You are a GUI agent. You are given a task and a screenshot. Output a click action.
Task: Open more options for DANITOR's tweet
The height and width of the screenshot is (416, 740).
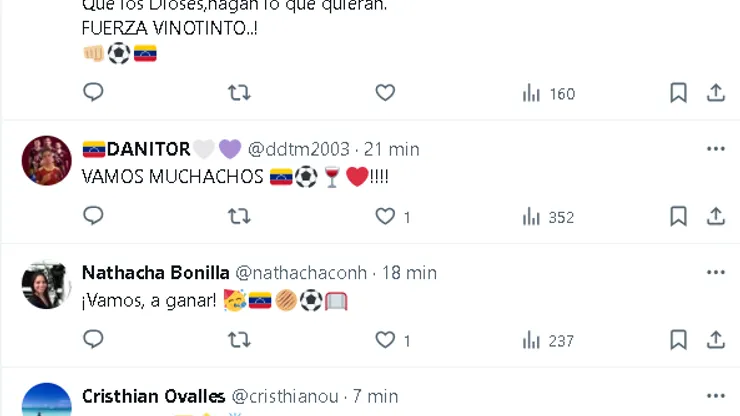(x=716, y=149)
